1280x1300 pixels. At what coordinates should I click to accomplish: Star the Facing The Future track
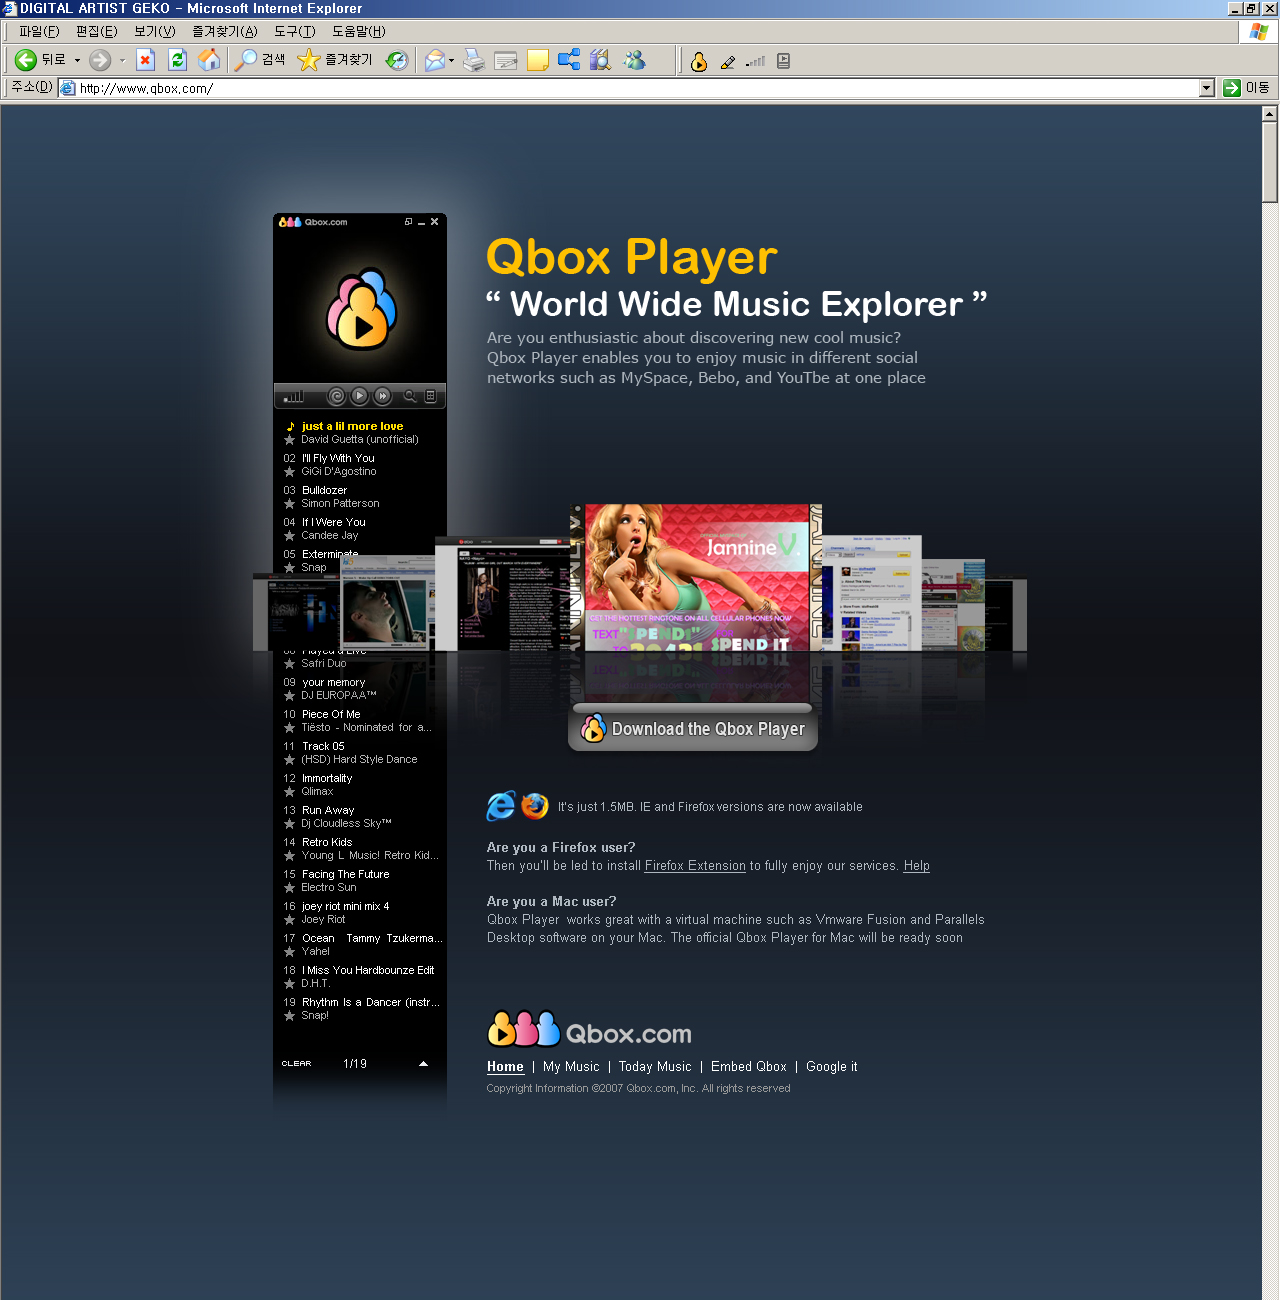(290, 888)
